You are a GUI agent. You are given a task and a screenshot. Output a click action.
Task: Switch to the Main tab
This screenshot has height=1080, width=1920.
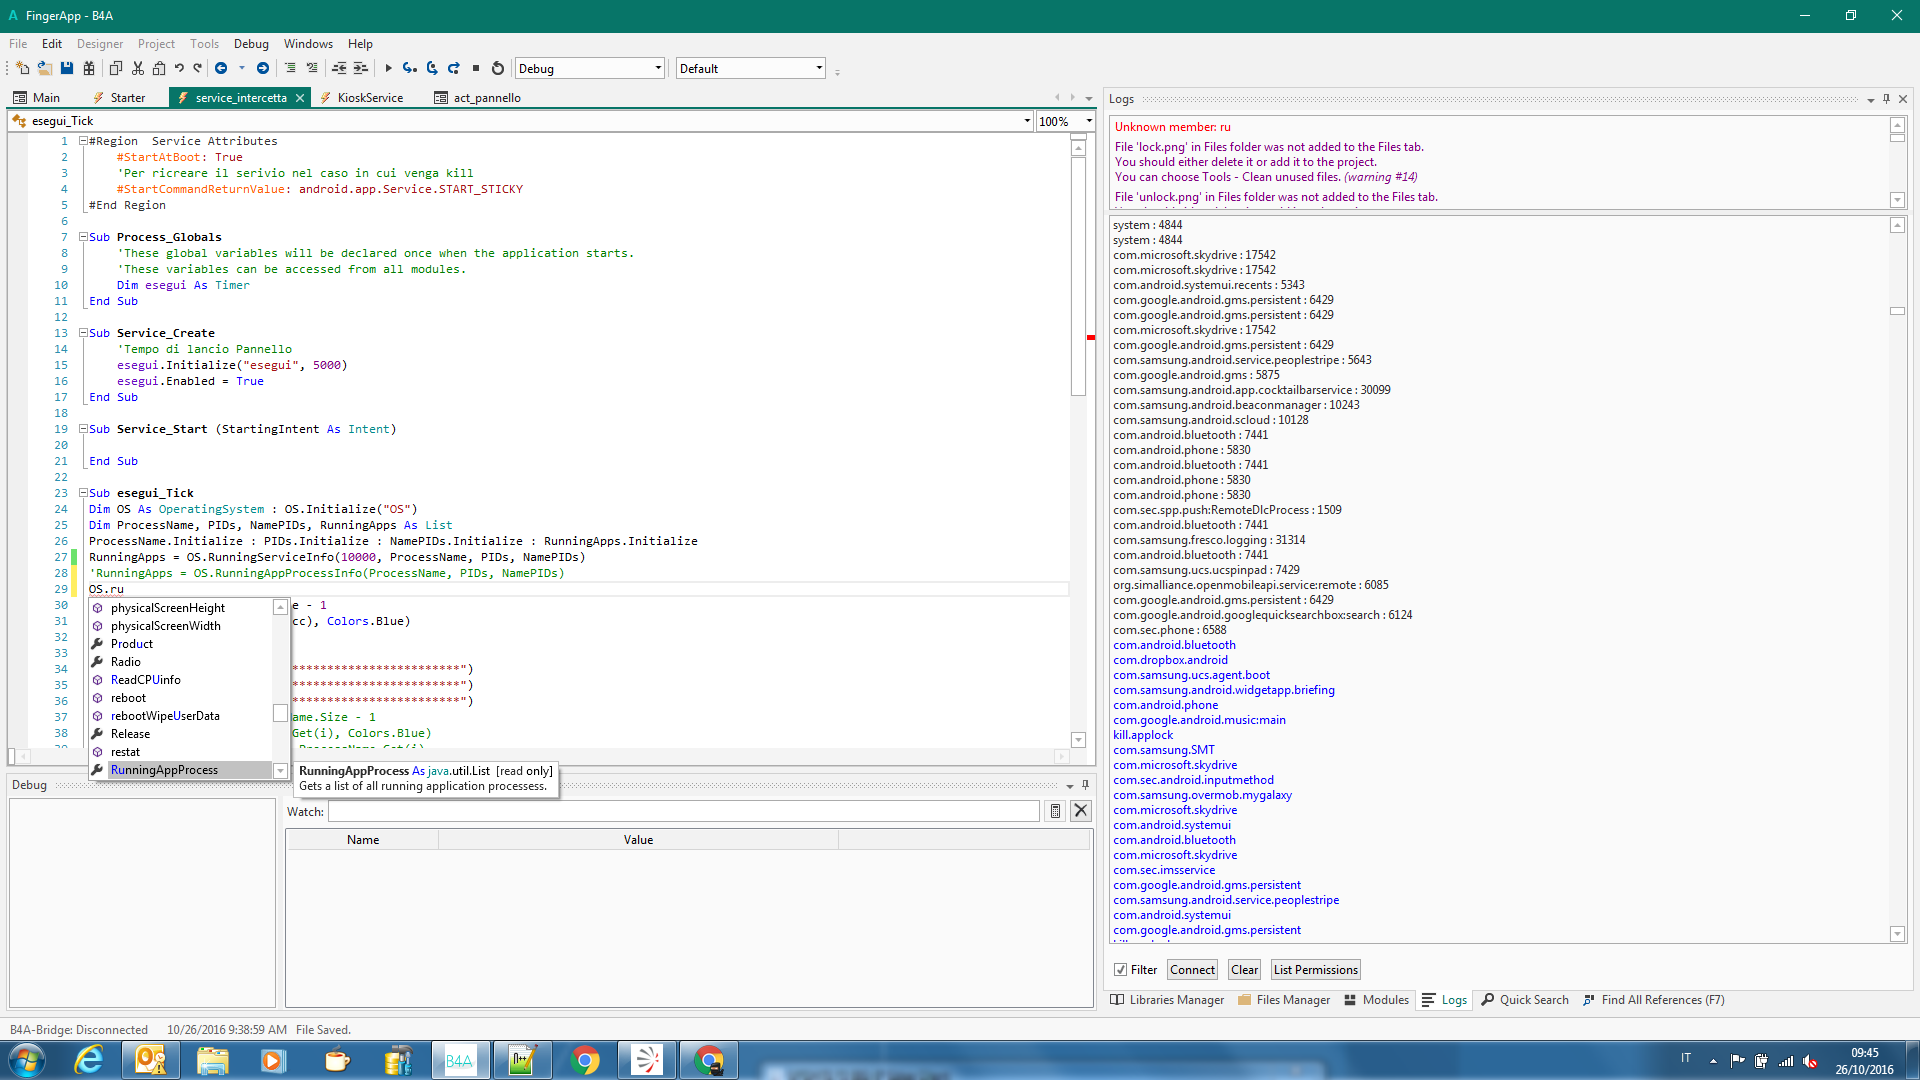(x=37, y=98)
